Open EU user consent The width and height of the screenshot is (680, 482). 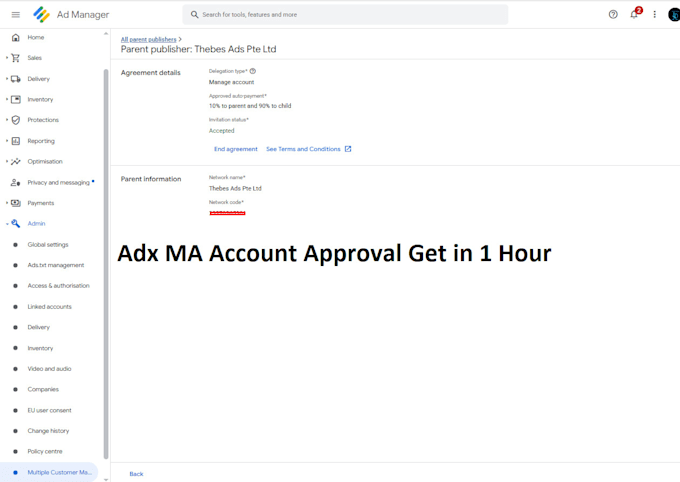tap(49, 410)
